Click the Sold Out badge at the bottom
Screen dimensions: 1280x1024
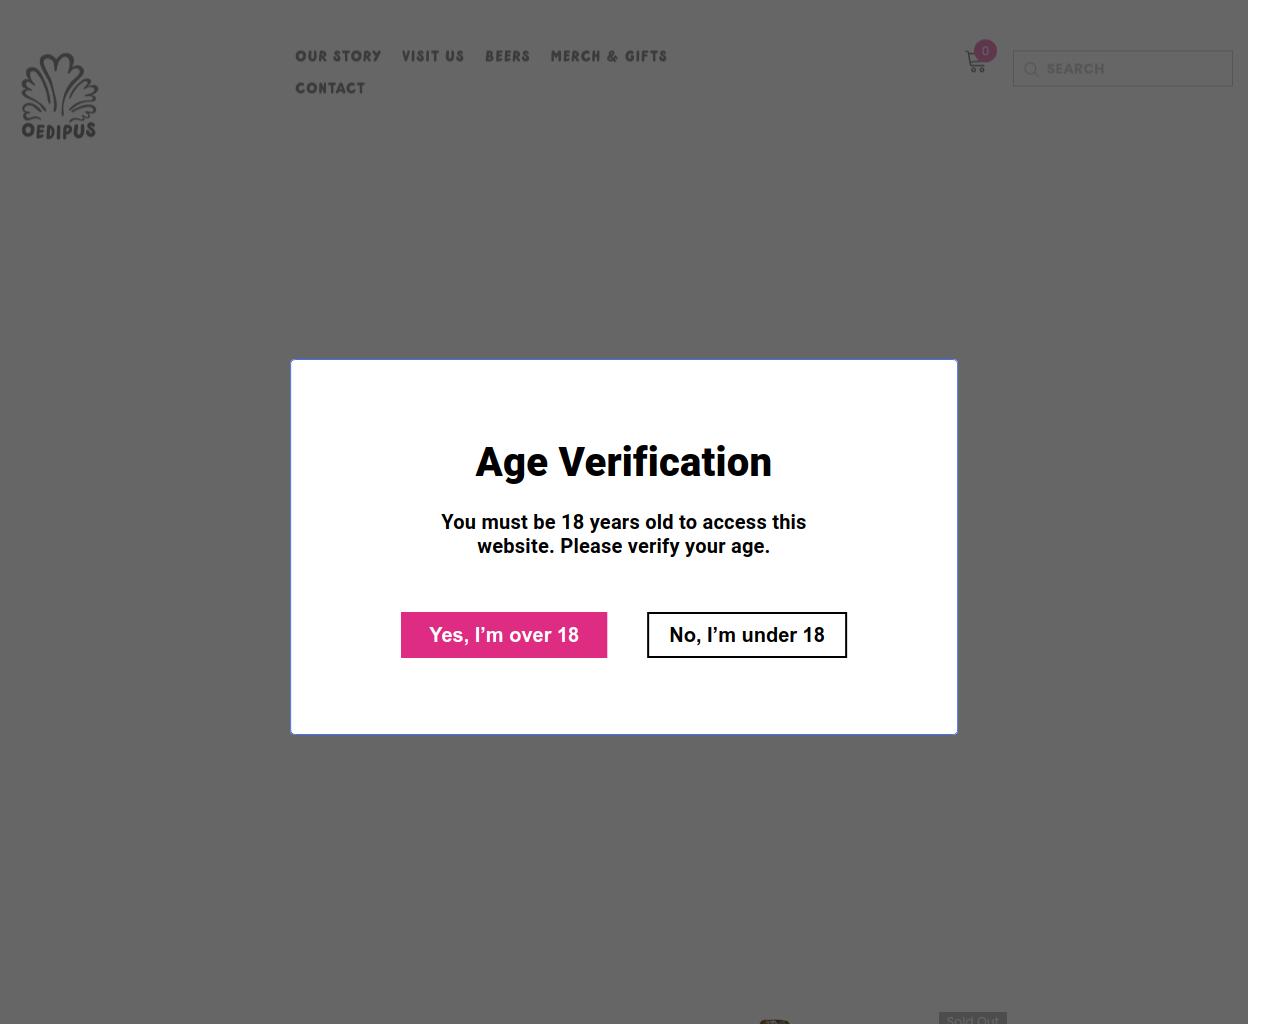[972, 1018]
